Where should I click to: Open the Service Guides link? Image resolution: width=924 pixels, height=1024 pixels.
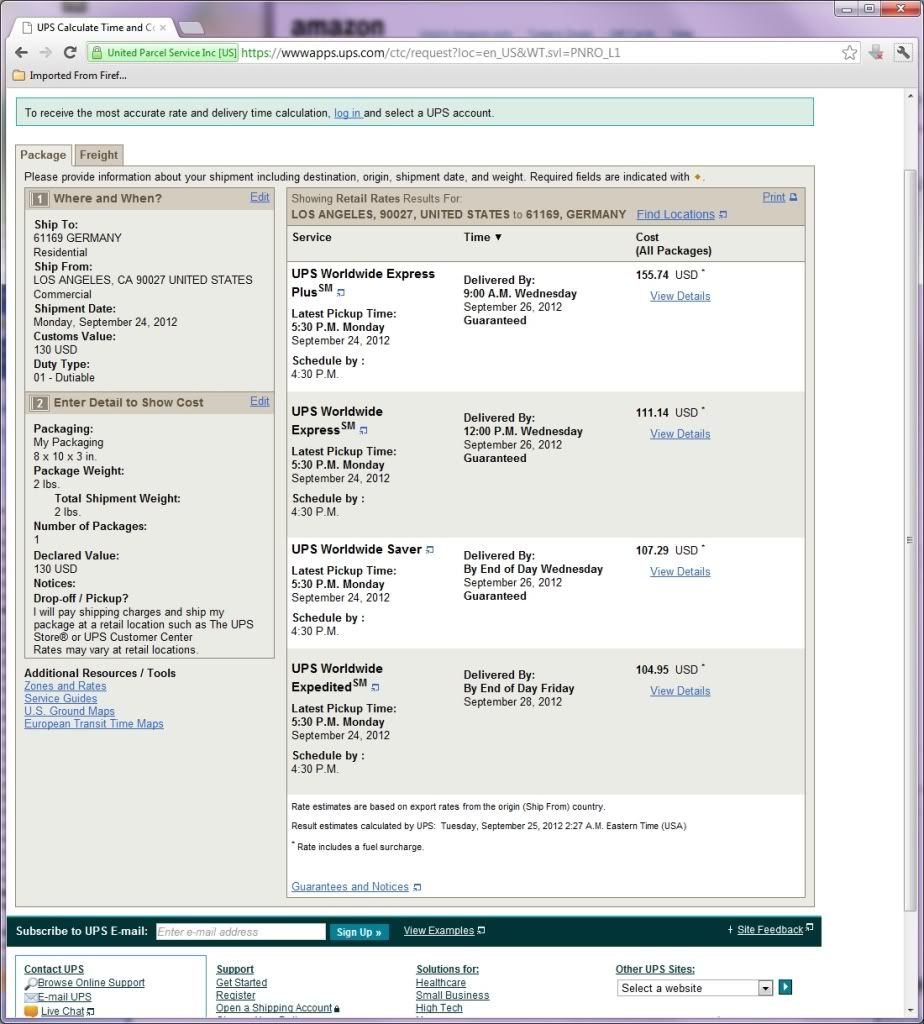(61, 698)
